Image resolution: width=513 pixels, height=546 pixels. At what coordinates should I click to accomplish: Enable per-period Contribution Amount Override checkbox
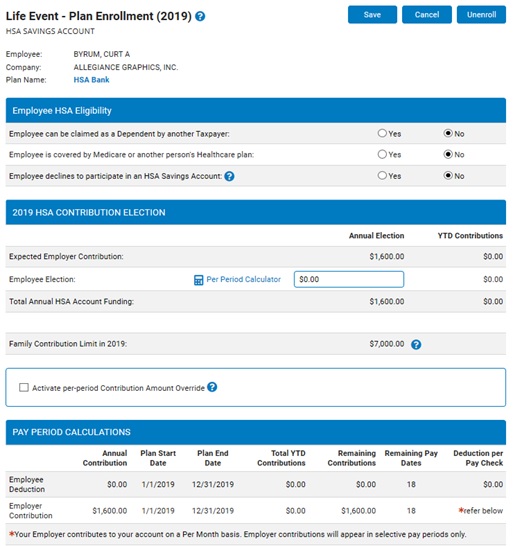tap(24, 388)
